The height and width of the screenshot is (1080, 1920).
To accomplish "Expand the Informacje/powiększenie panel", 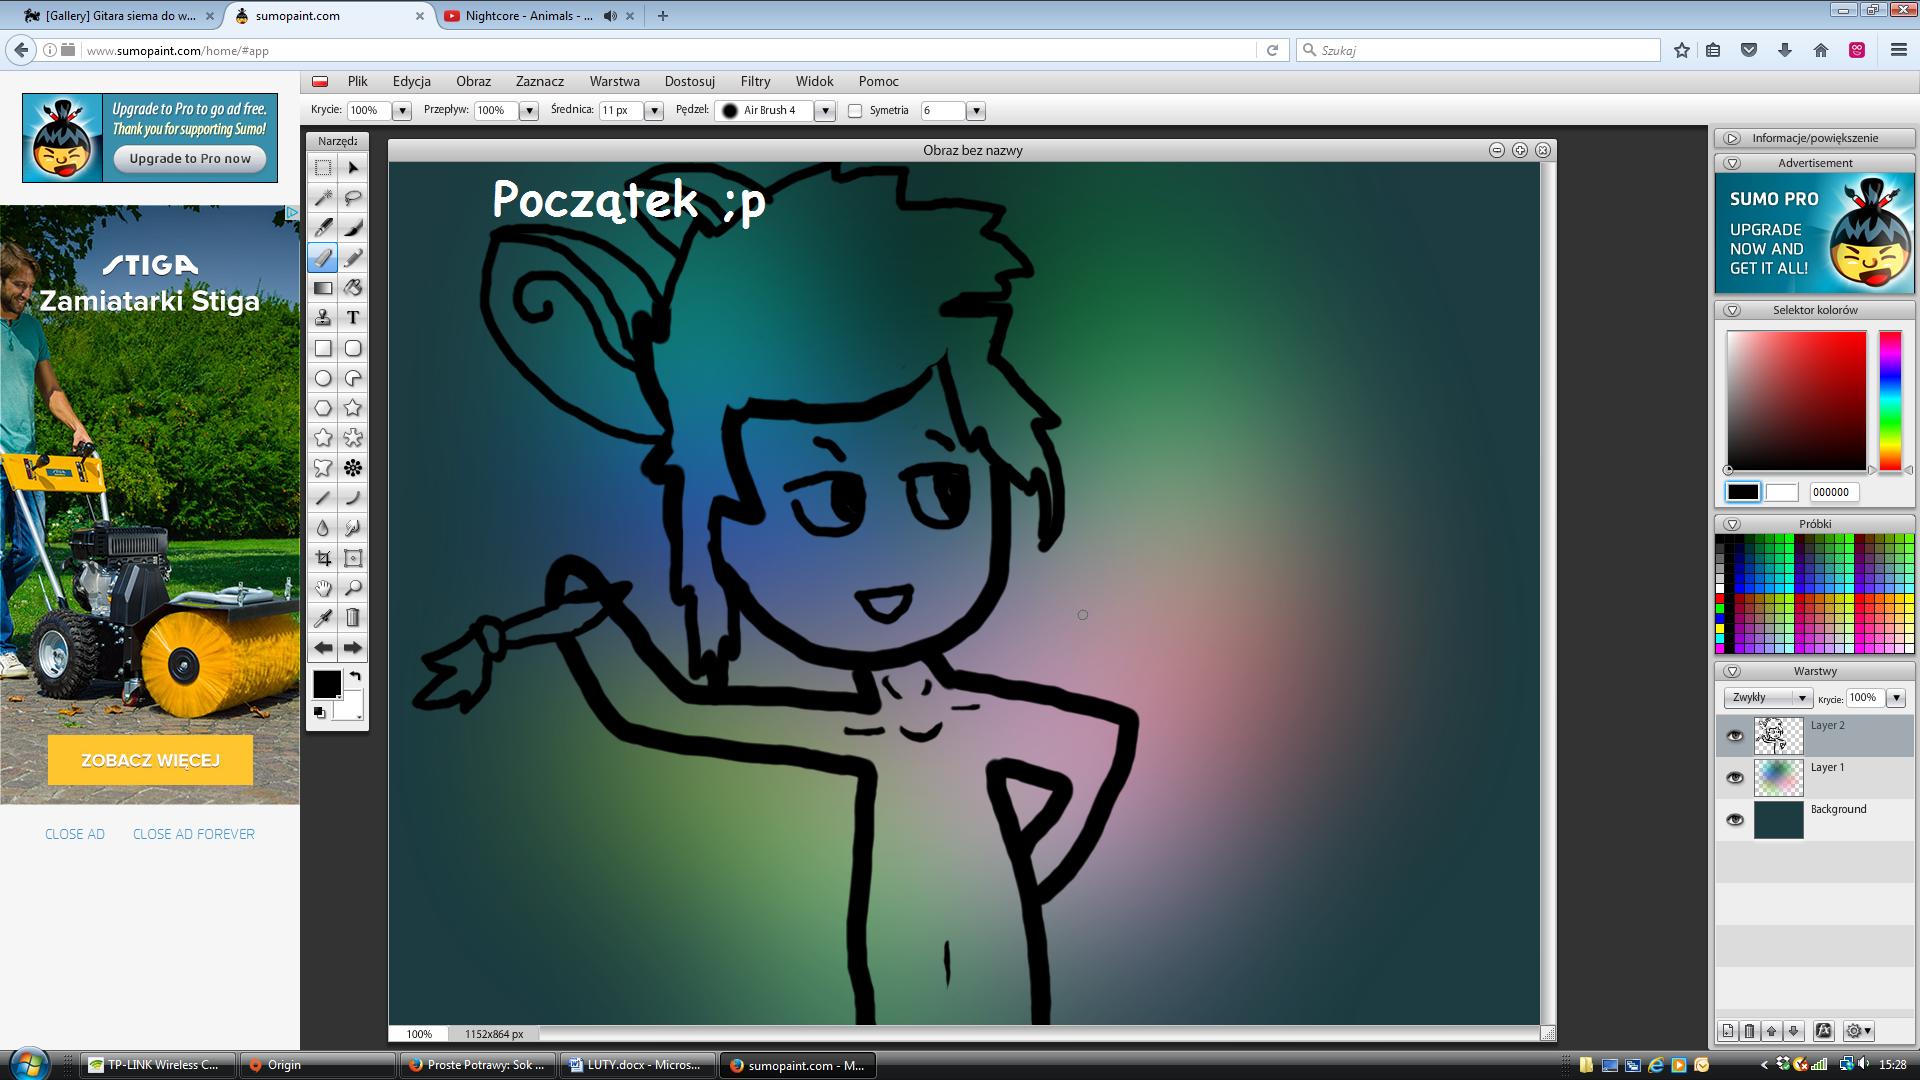I will coord(1733,138).
